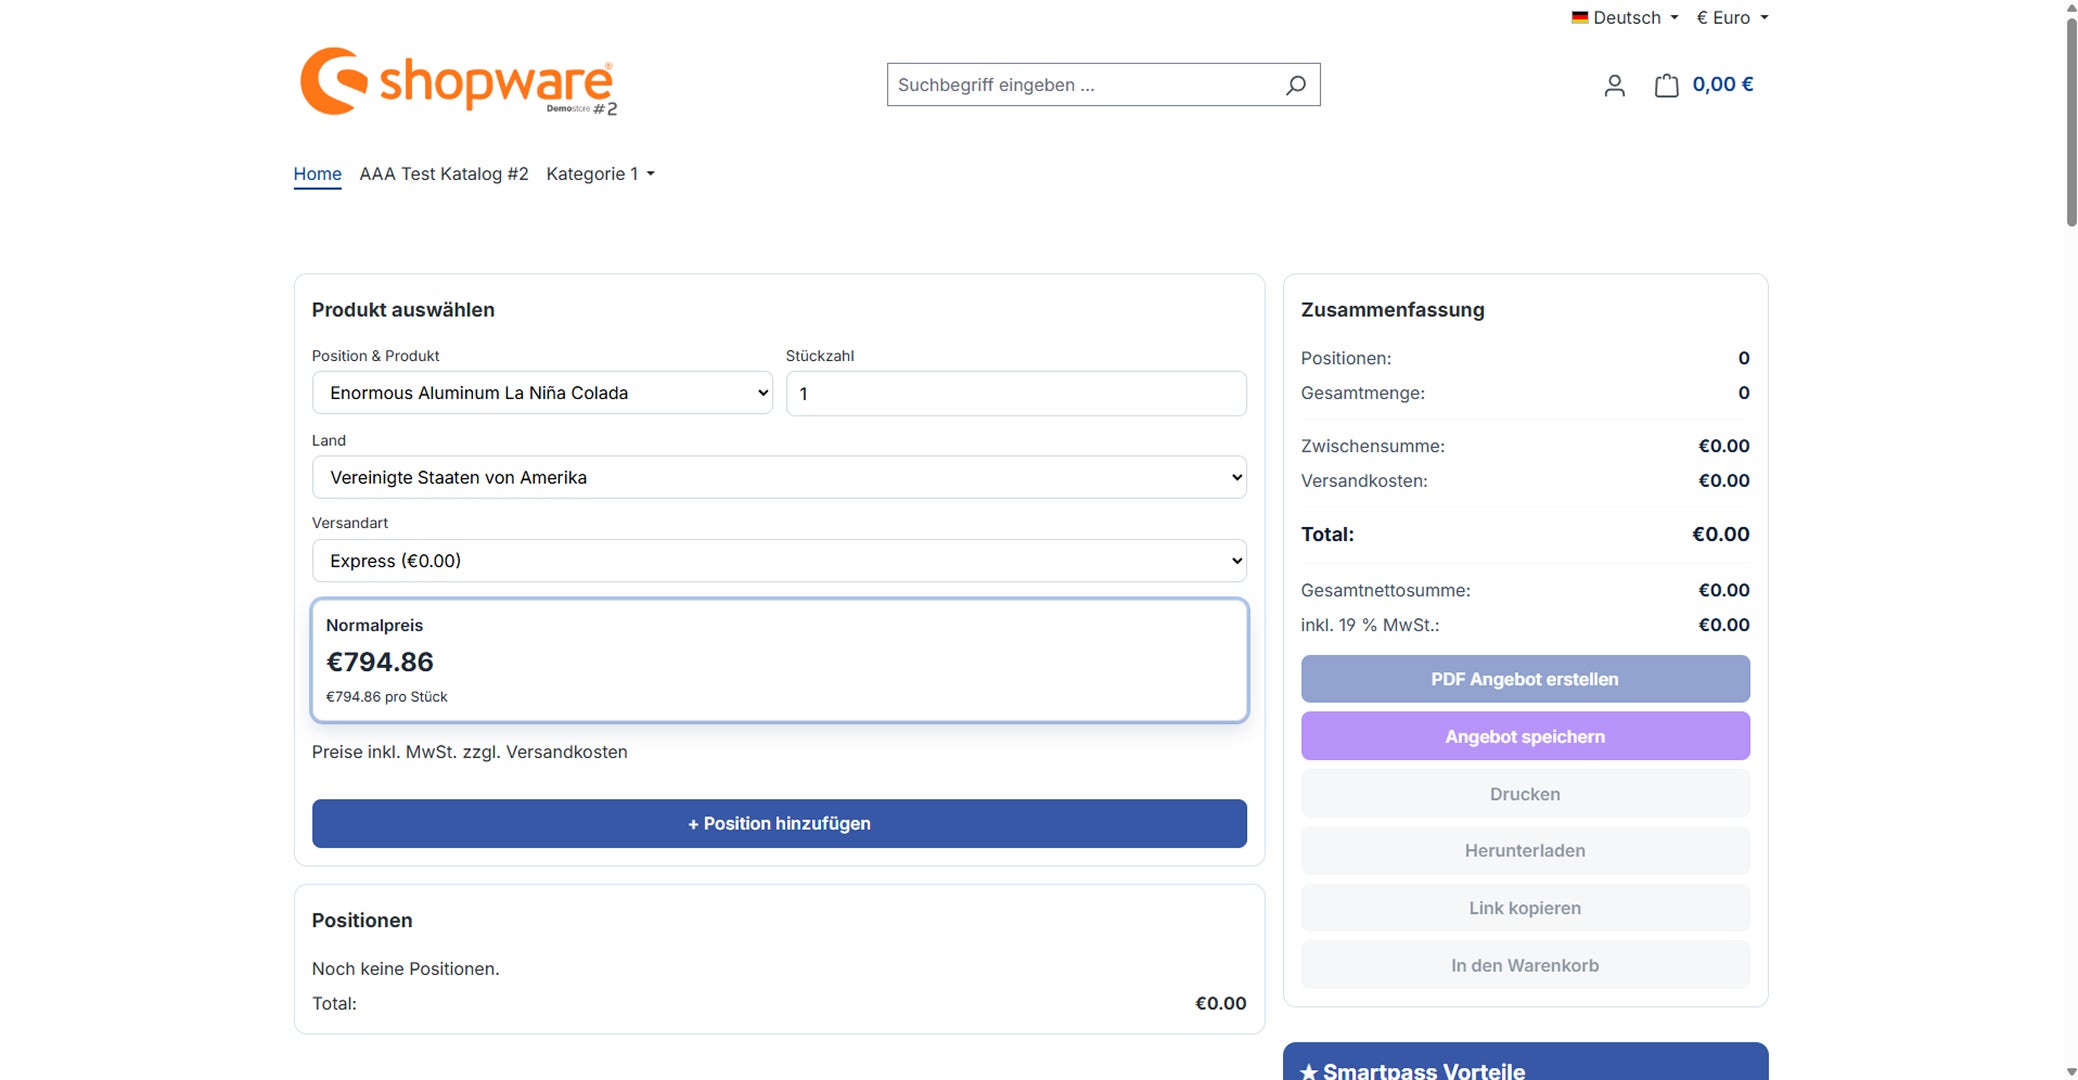Open AAA Test Katalog #2 category
2078x1080 pixels.
click(x=444, y=174)
